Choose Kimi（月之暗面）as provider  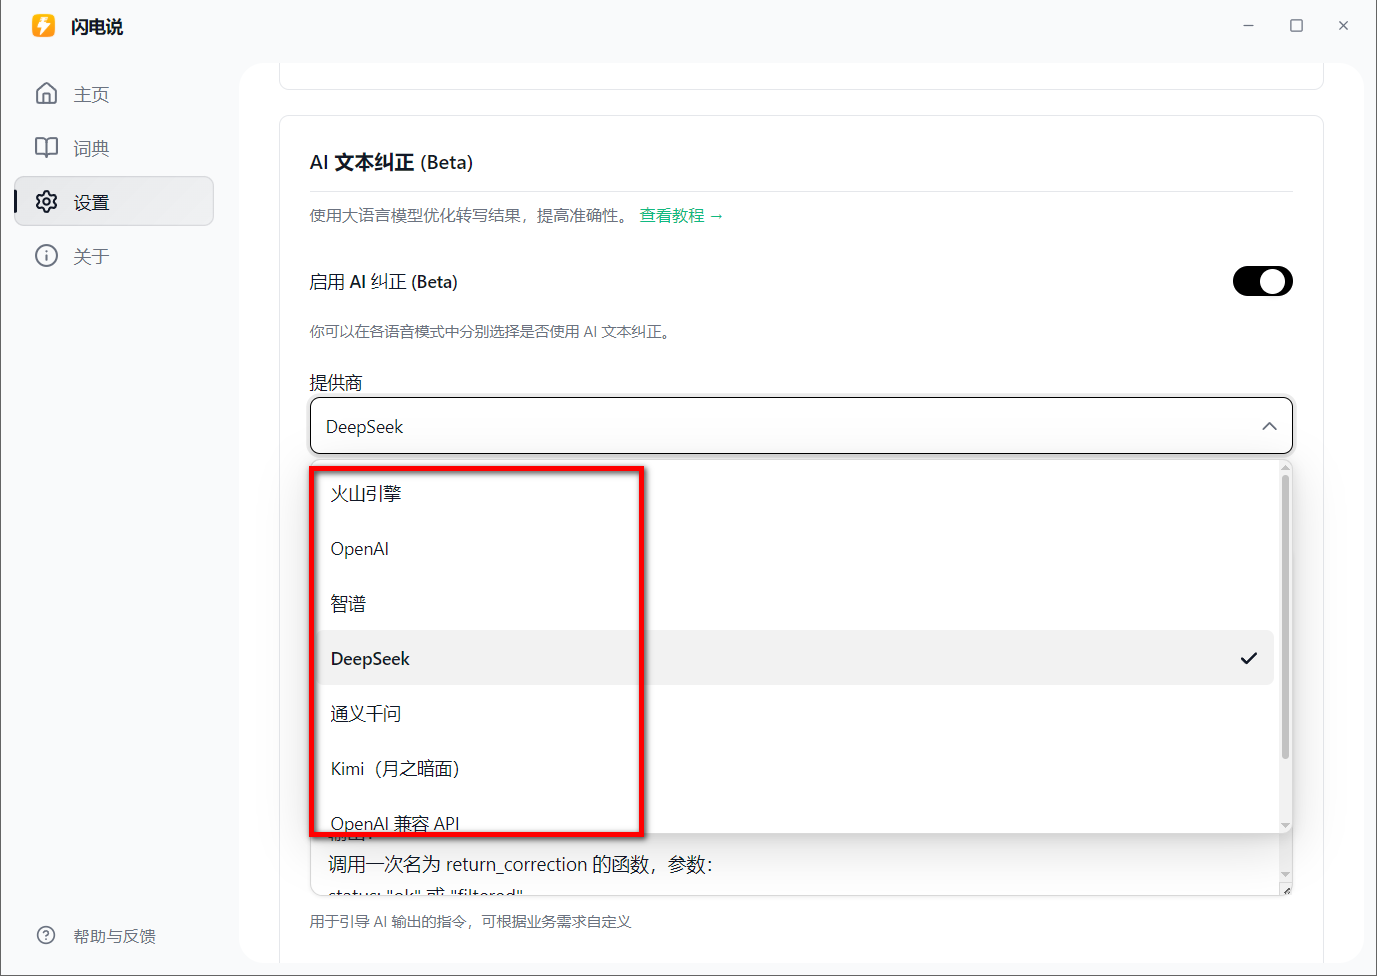click(x=395, y=768)
